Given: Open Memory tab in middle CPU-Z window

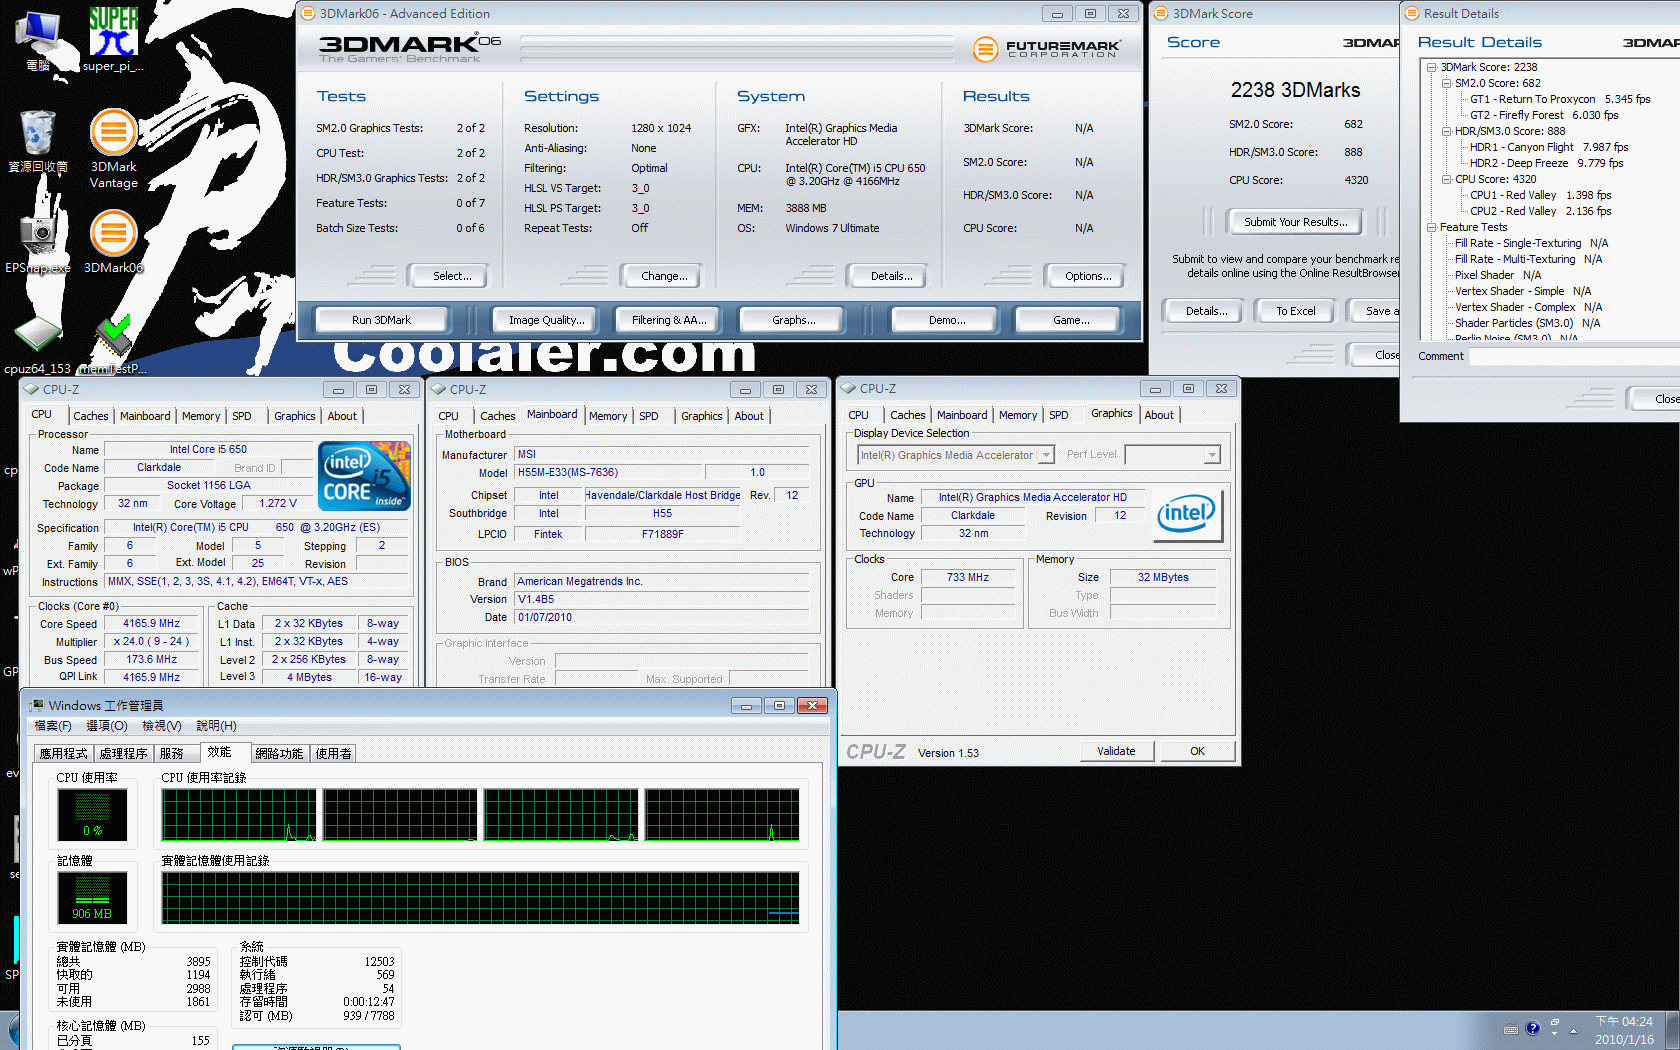Looking at the screenshot, I should click(608, 416).
